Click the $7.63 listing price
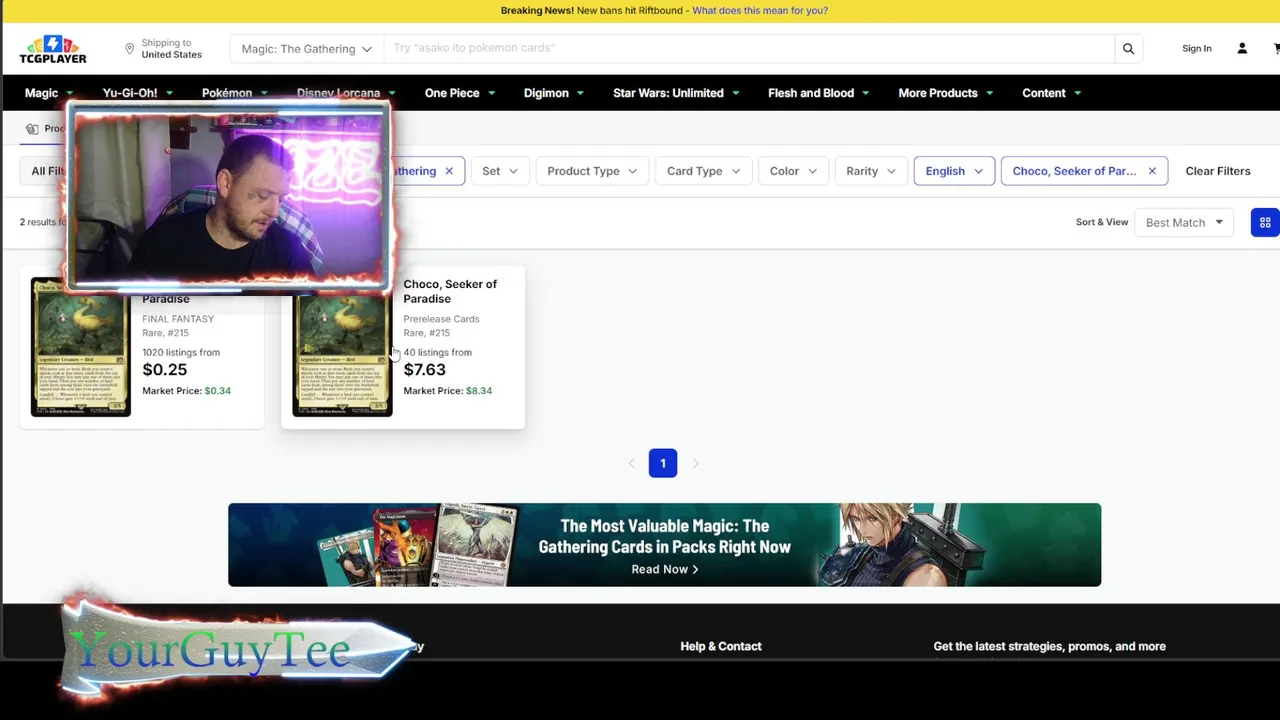This screenshot has height=720, width=1280. pyautogui.click(x=424, y=370)
